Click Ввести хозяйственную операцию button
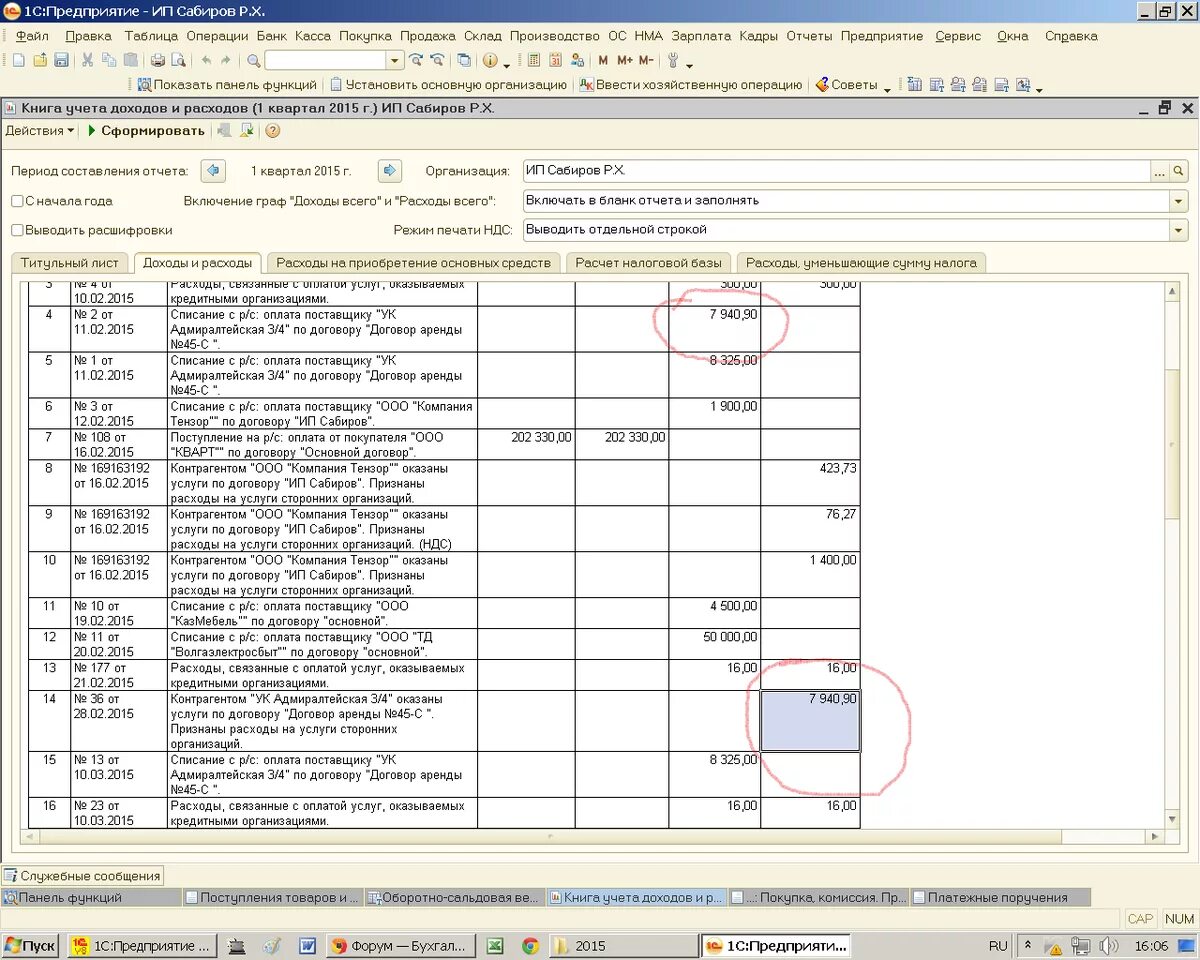This screenshot has height=960, width=1200. [690, 85]
